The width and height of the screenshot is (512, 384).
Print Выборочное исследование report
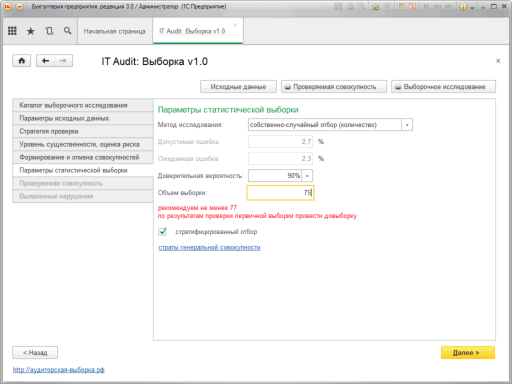pyautogui.click(x=443, y=87)
